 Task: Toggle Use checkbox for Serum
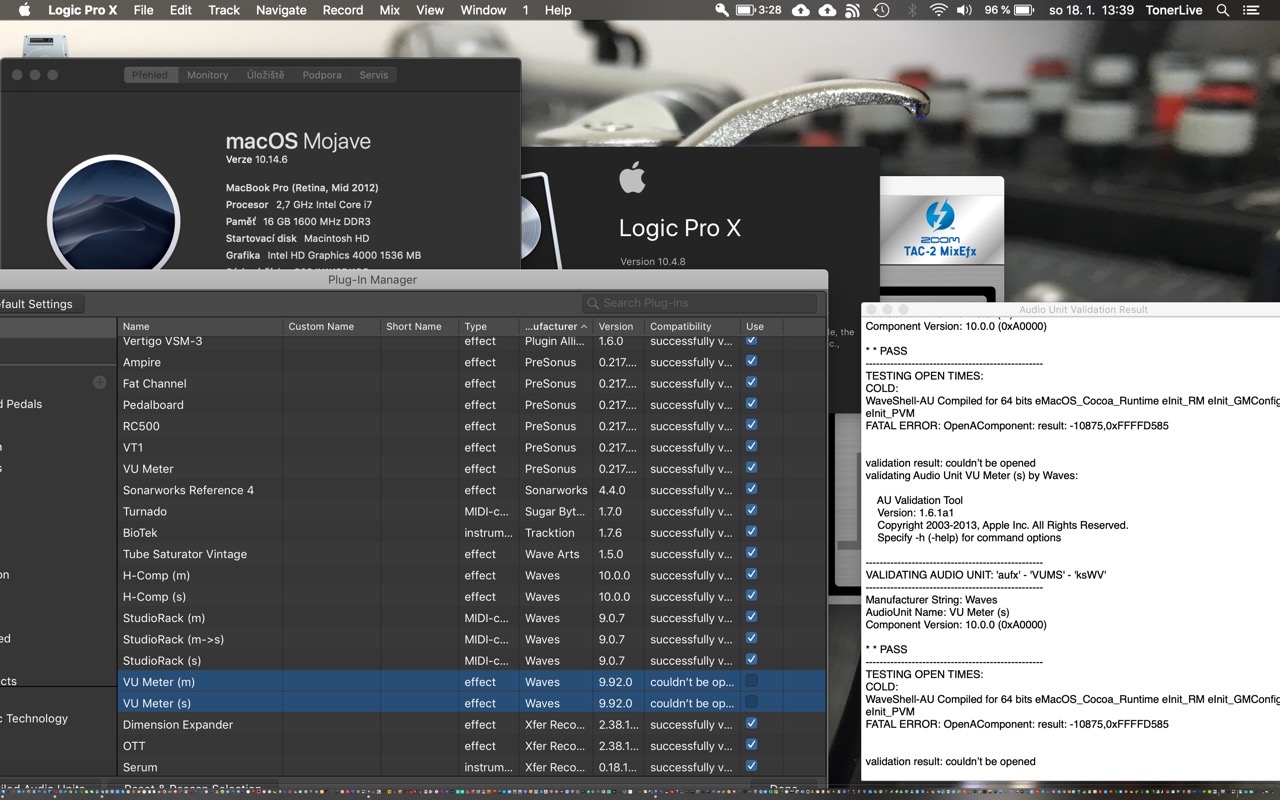pos(751,766)
